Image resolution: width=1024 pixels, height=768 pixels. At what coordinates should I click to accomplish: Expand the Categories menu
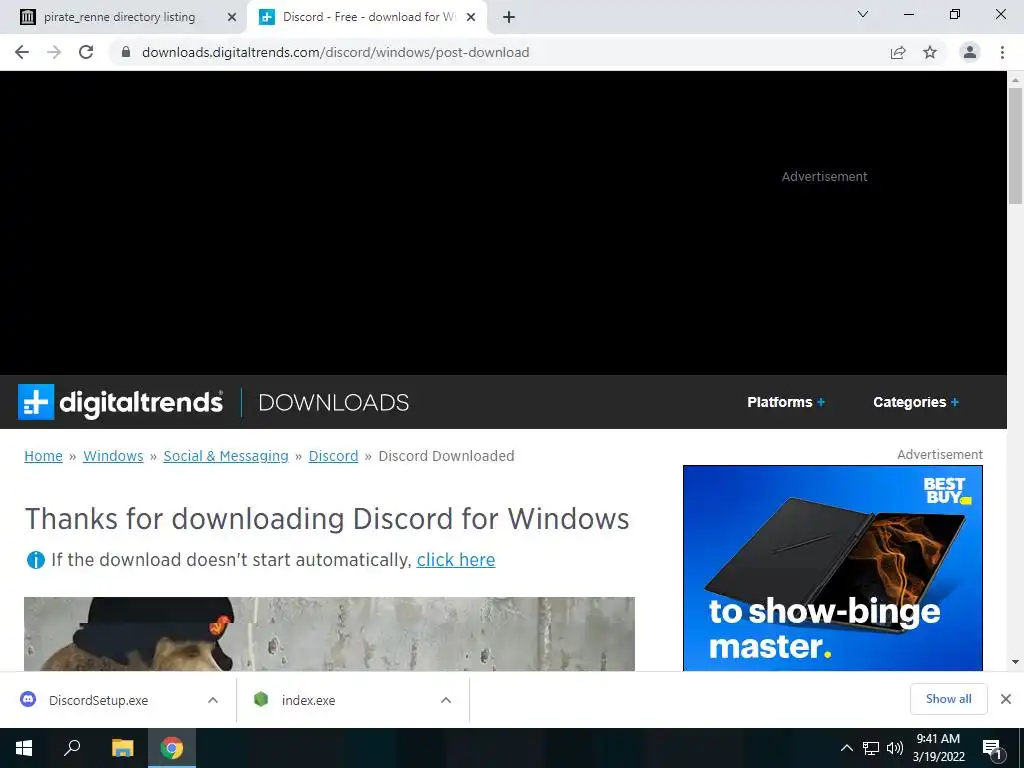pyautogui.click(x=916, y=402)
